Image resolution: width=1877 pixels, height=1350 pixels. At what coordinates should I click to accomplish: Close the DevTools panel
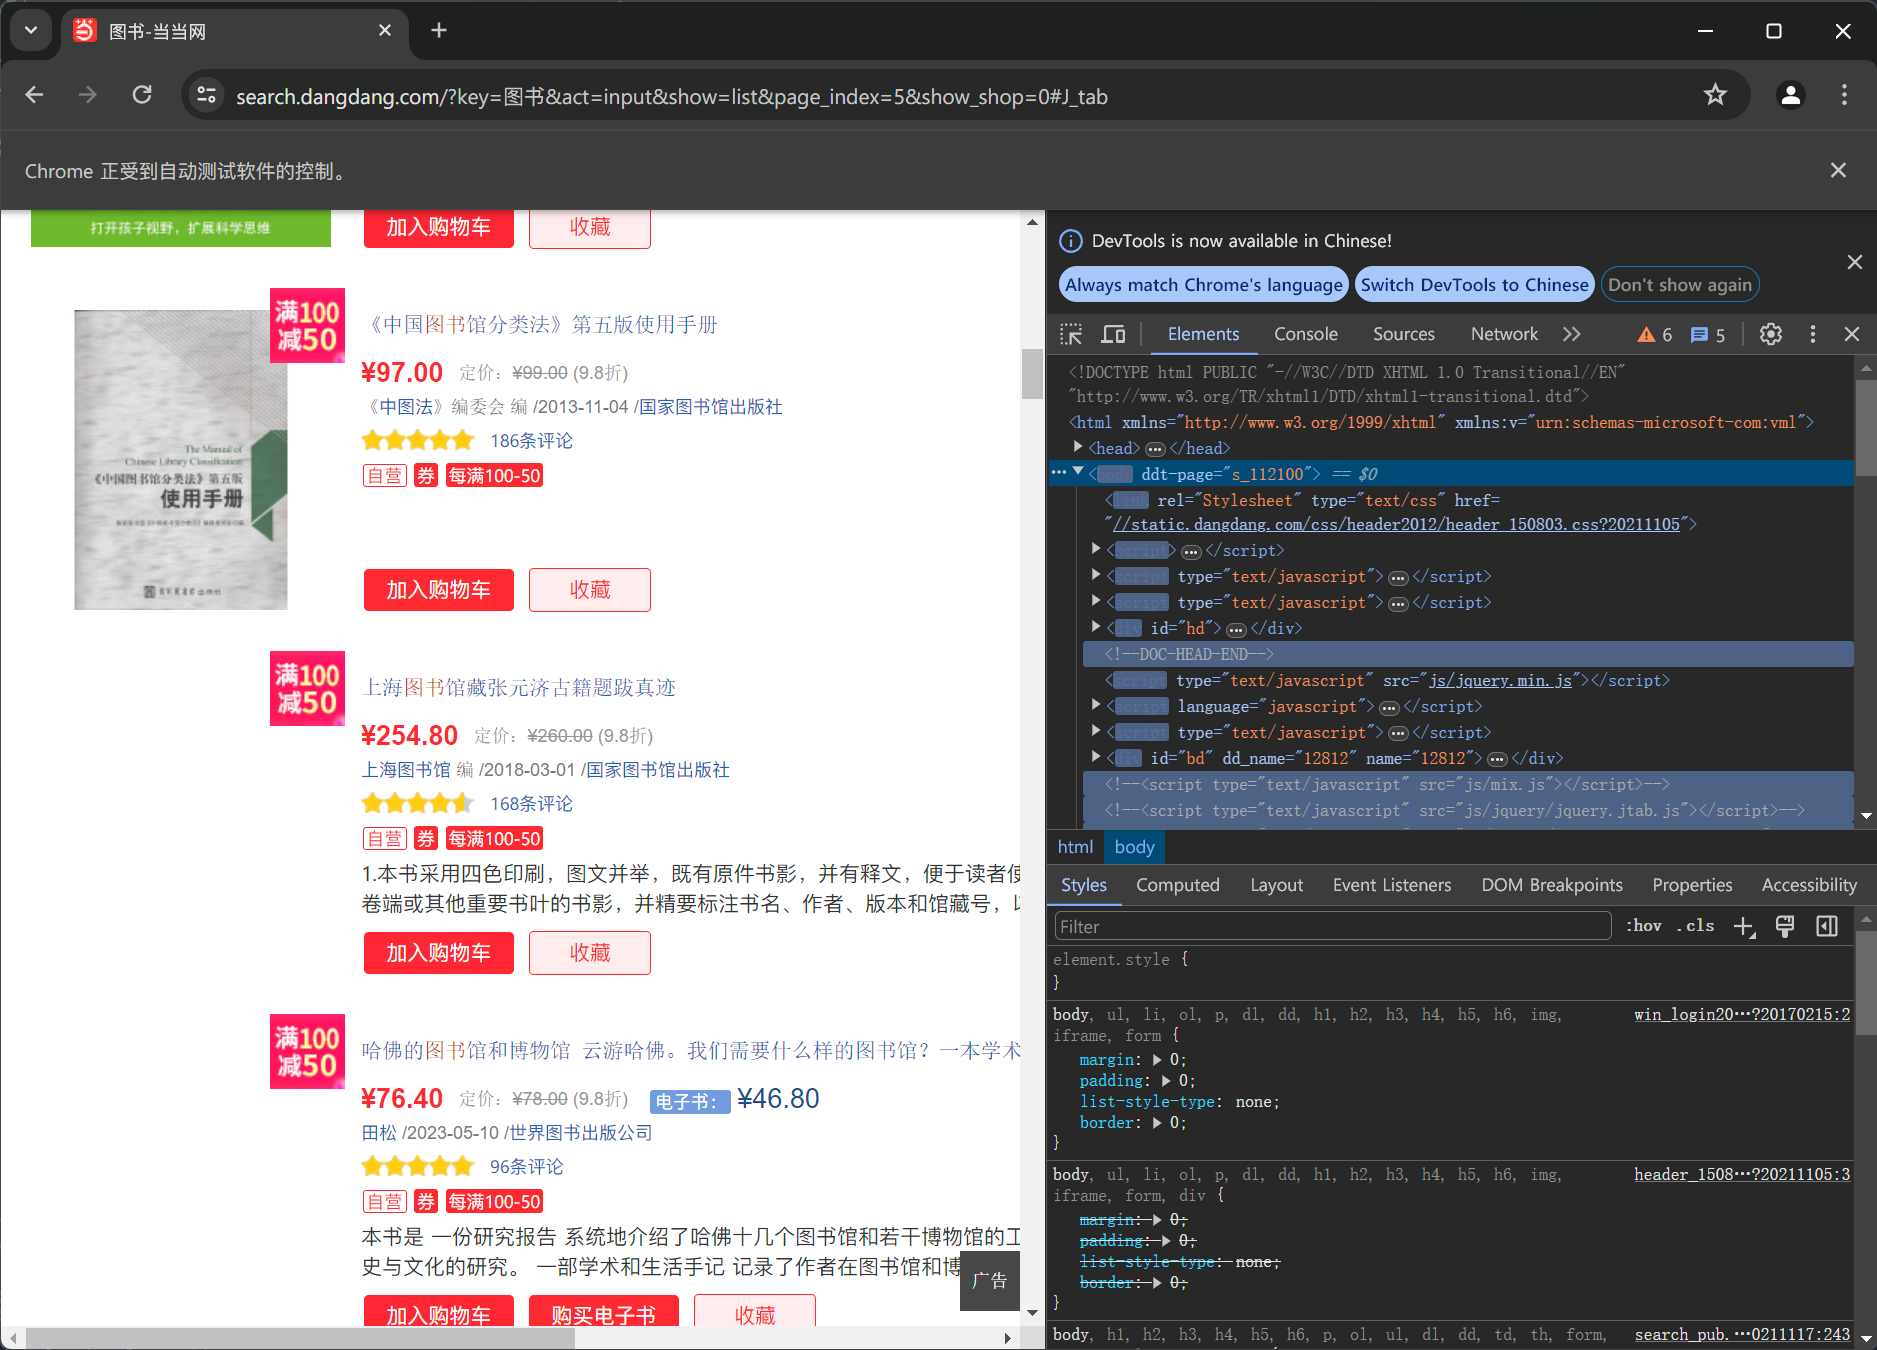[1852, 334]
